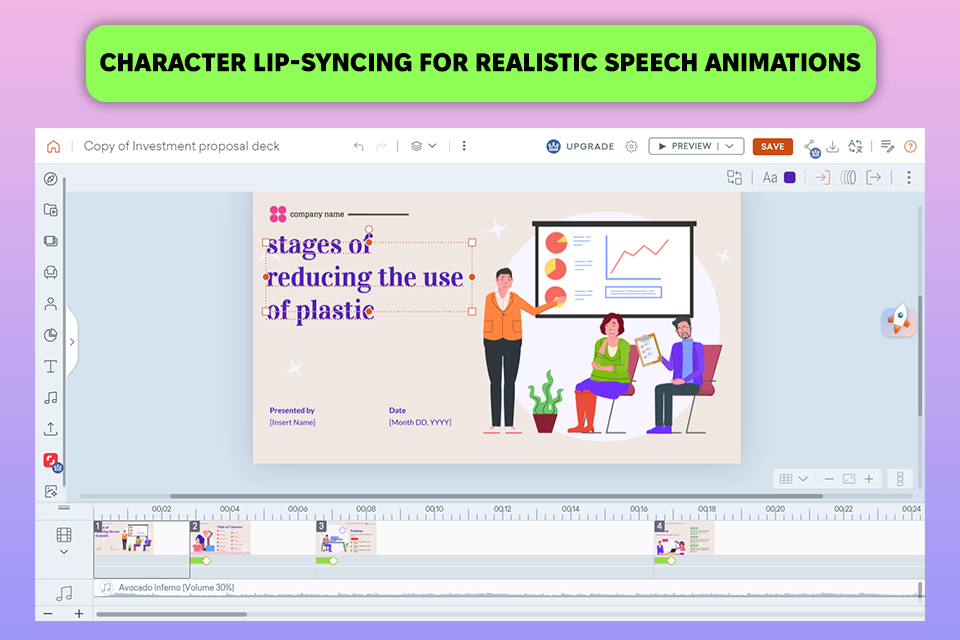
Task: Open the canvas options vertical icon
Action: tap(900, 479)
